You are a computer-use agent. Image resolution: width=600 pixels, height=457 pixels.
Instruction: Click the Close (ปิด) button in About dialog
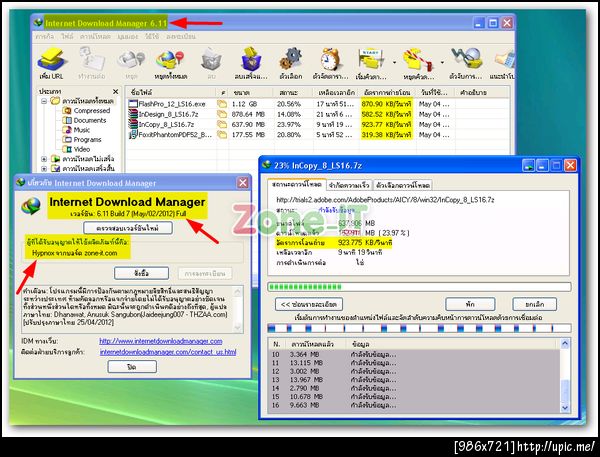point(132,367)
